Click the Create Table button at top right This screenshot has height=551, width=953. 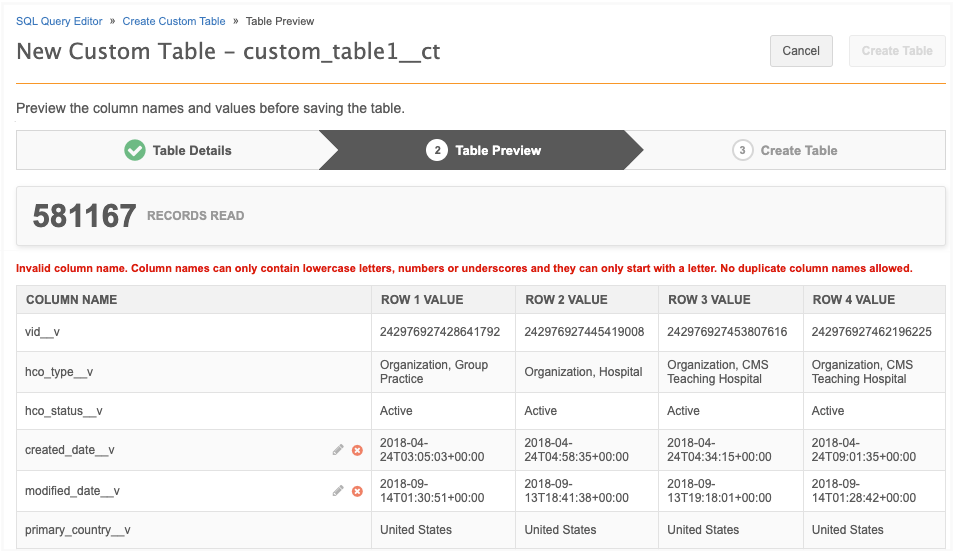pos(897,51)
